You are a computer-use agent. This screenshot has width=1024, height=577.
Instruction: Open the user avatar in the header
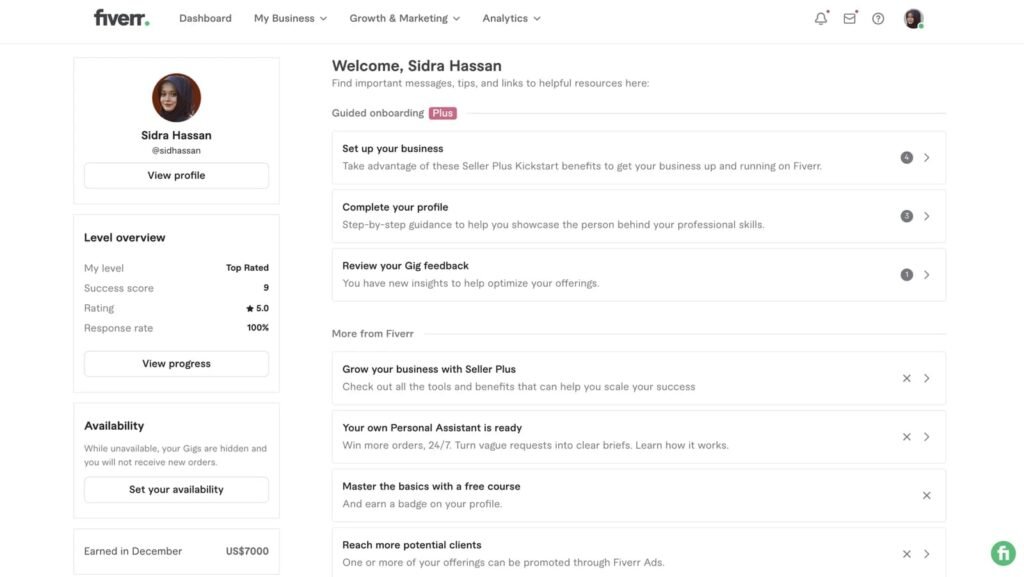[x=913, y=18]
